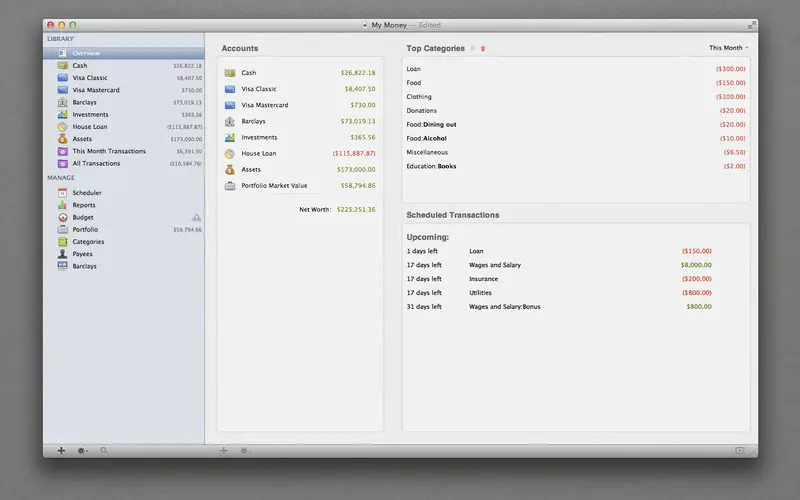
Task: Open the dimmed gear menu in main toolbar
Action: [x=245, y=451]
